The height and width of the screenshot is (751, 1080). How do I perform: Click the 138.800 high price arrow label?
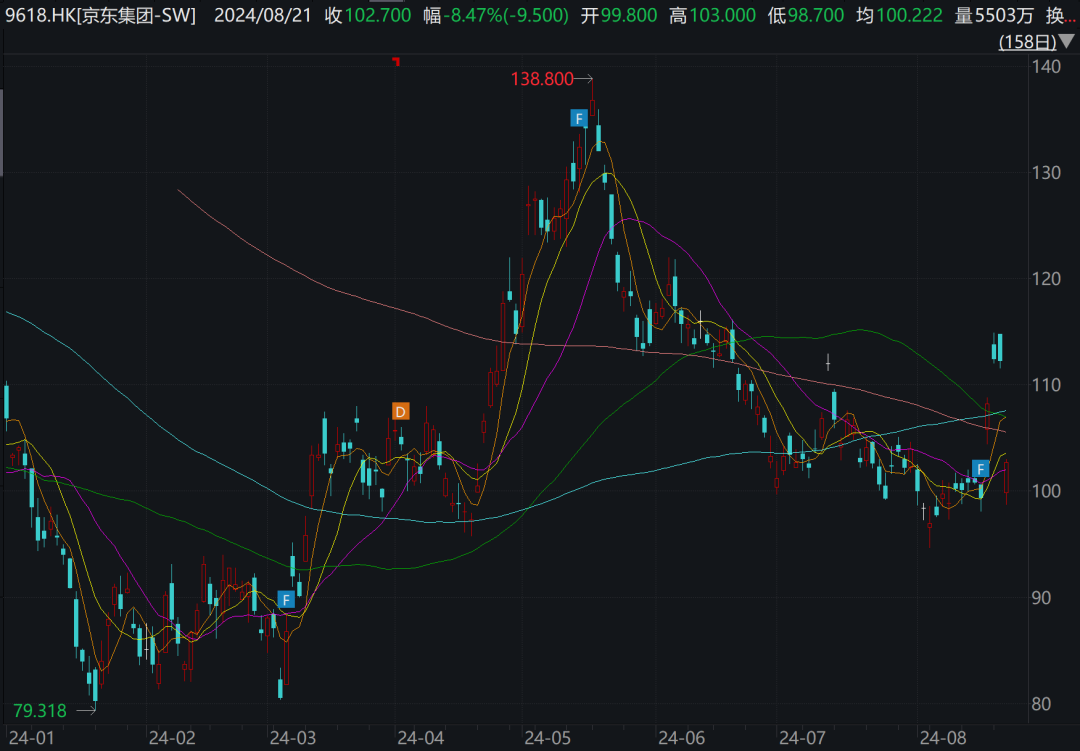coord(551,79)
